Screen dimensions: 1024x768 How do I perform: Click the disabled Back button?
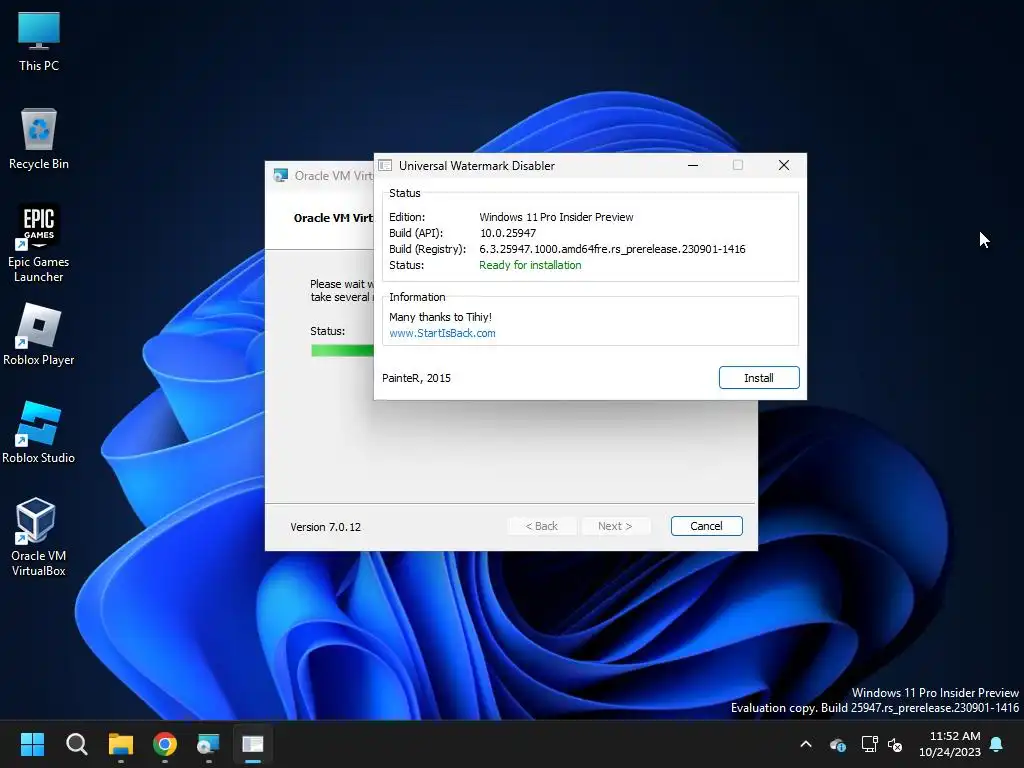(542, 526)
